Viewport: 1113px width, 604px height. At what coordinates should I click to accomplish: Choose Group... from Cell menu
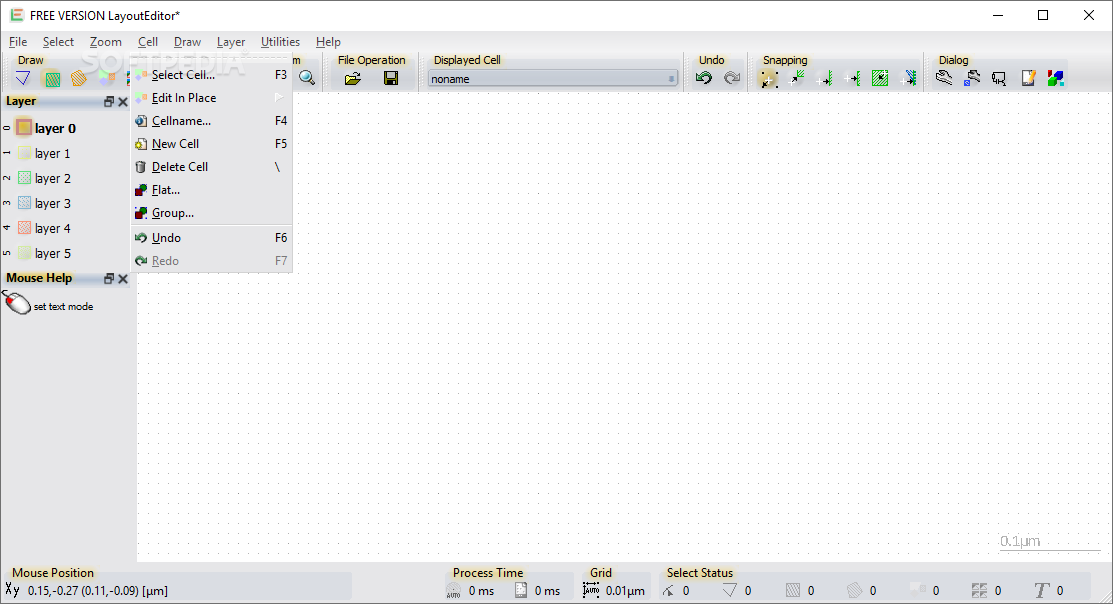pyautogui.click(x=212, y=213)
